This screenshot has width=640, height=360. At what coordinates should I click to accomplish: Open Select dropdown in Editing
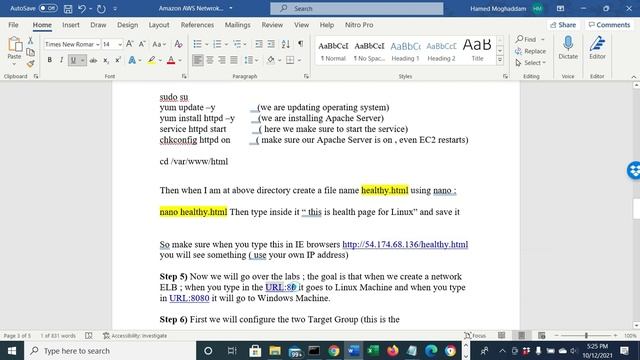click(x=531, y=63)
